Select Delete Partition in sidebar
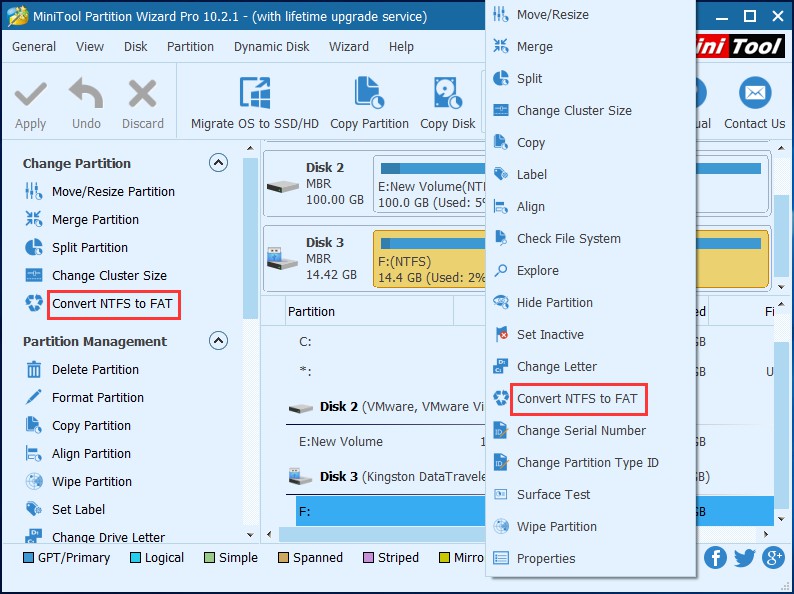Viewport: 794px width, 594px height. coord(82,369)
